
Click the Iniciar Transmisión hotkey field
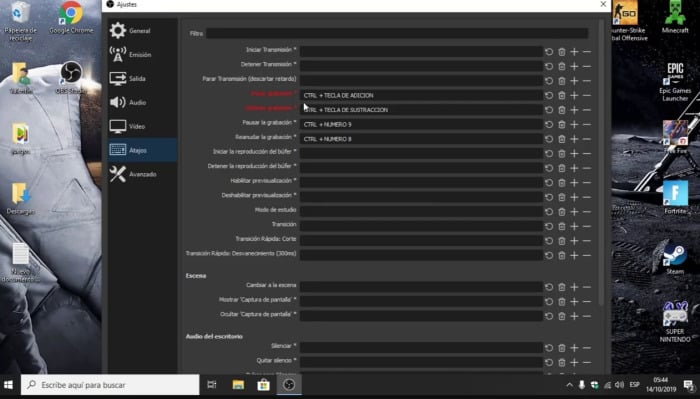[421, 52]
